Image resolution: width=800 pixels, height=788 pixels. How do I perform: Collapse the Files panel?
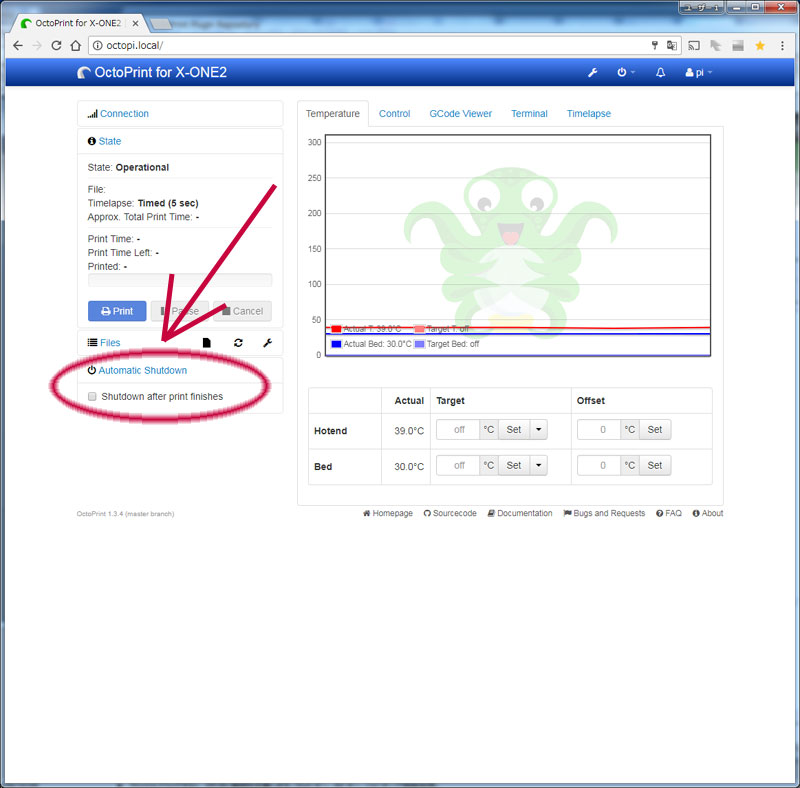110,342
